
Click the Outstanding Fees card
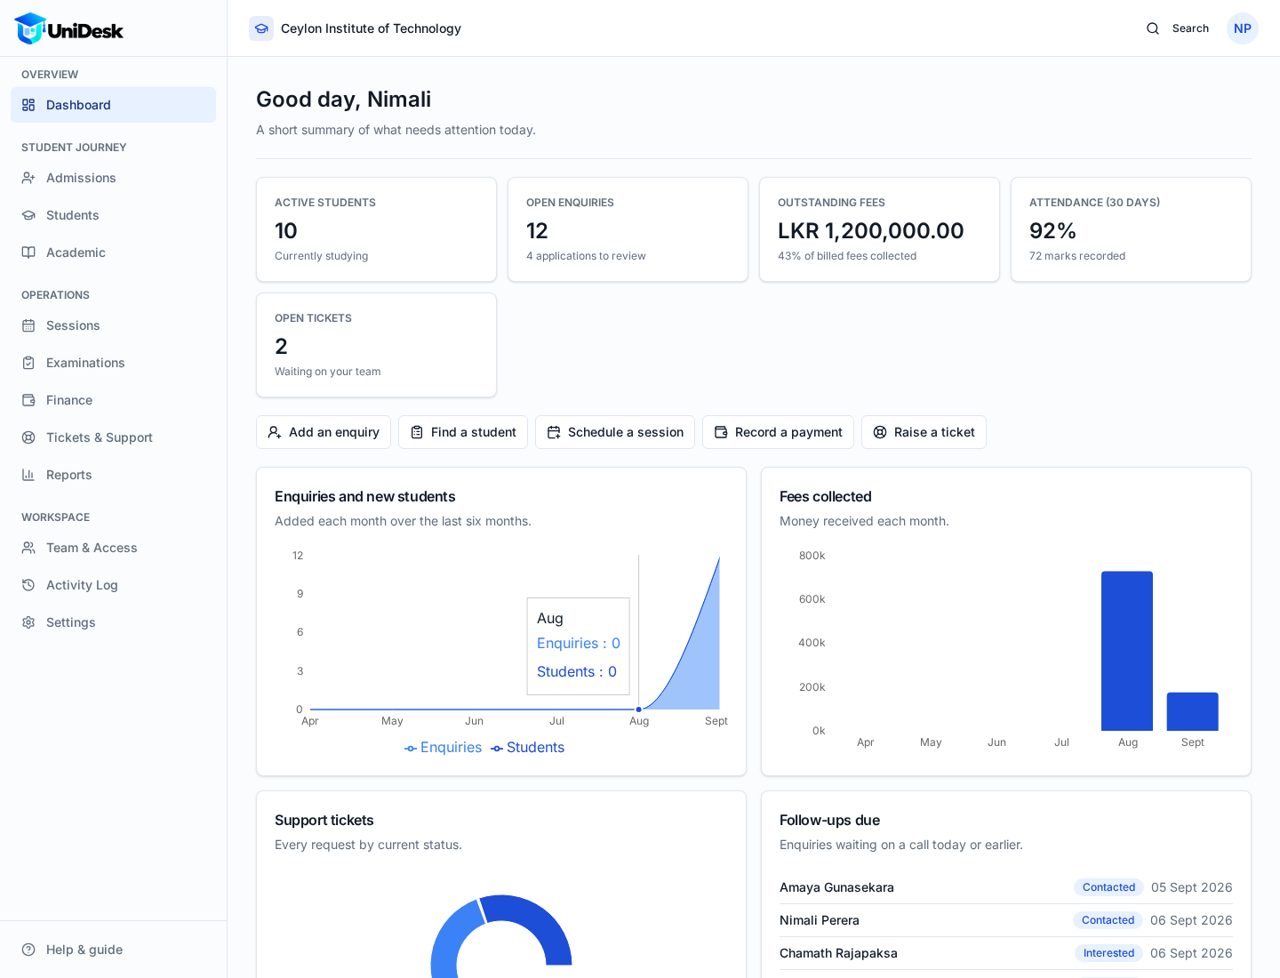[879, 230]
